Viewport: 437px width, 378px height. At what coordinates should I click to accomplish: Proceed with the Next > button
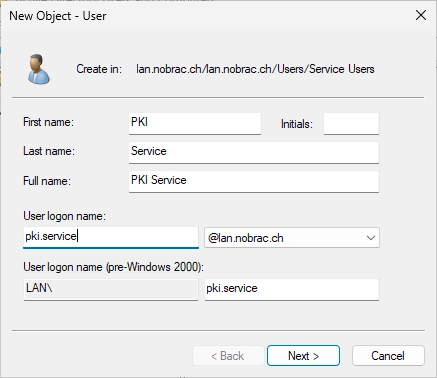(303, 356)
